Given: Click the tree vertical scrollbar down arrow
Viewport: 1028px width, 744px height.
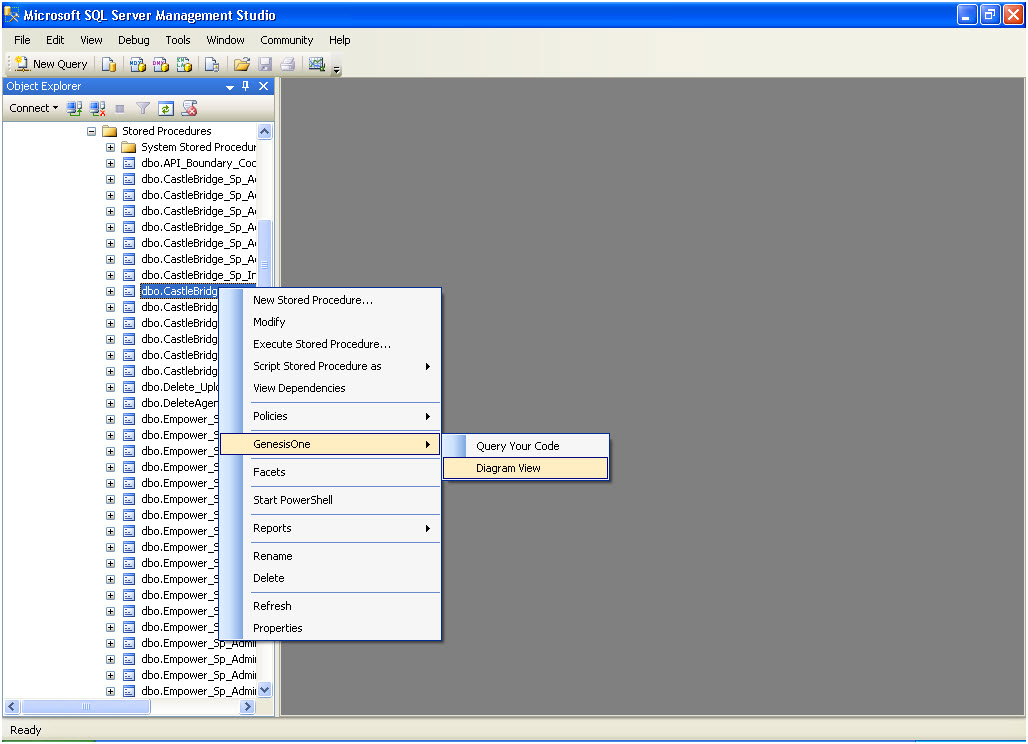Looking at the screenshot, I should [265, 690].
